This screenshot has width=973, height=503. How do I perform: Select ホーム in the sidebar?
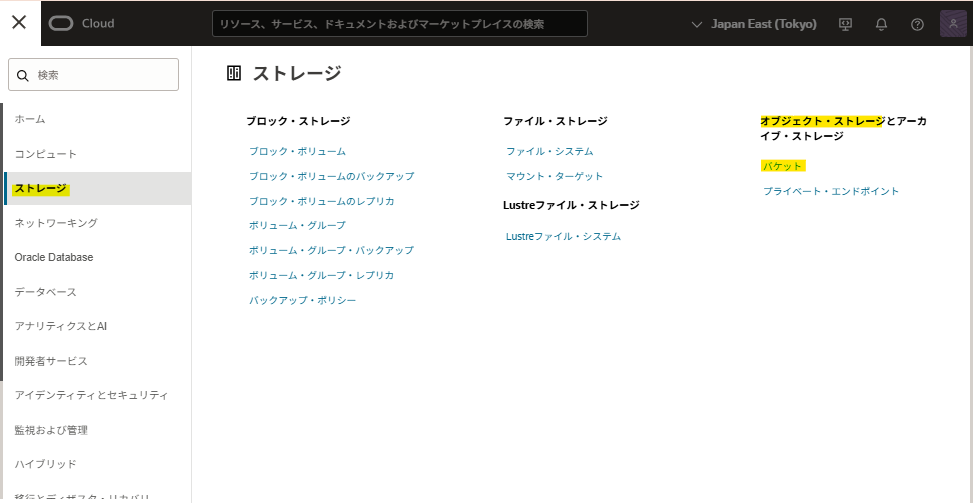[30, 119]
